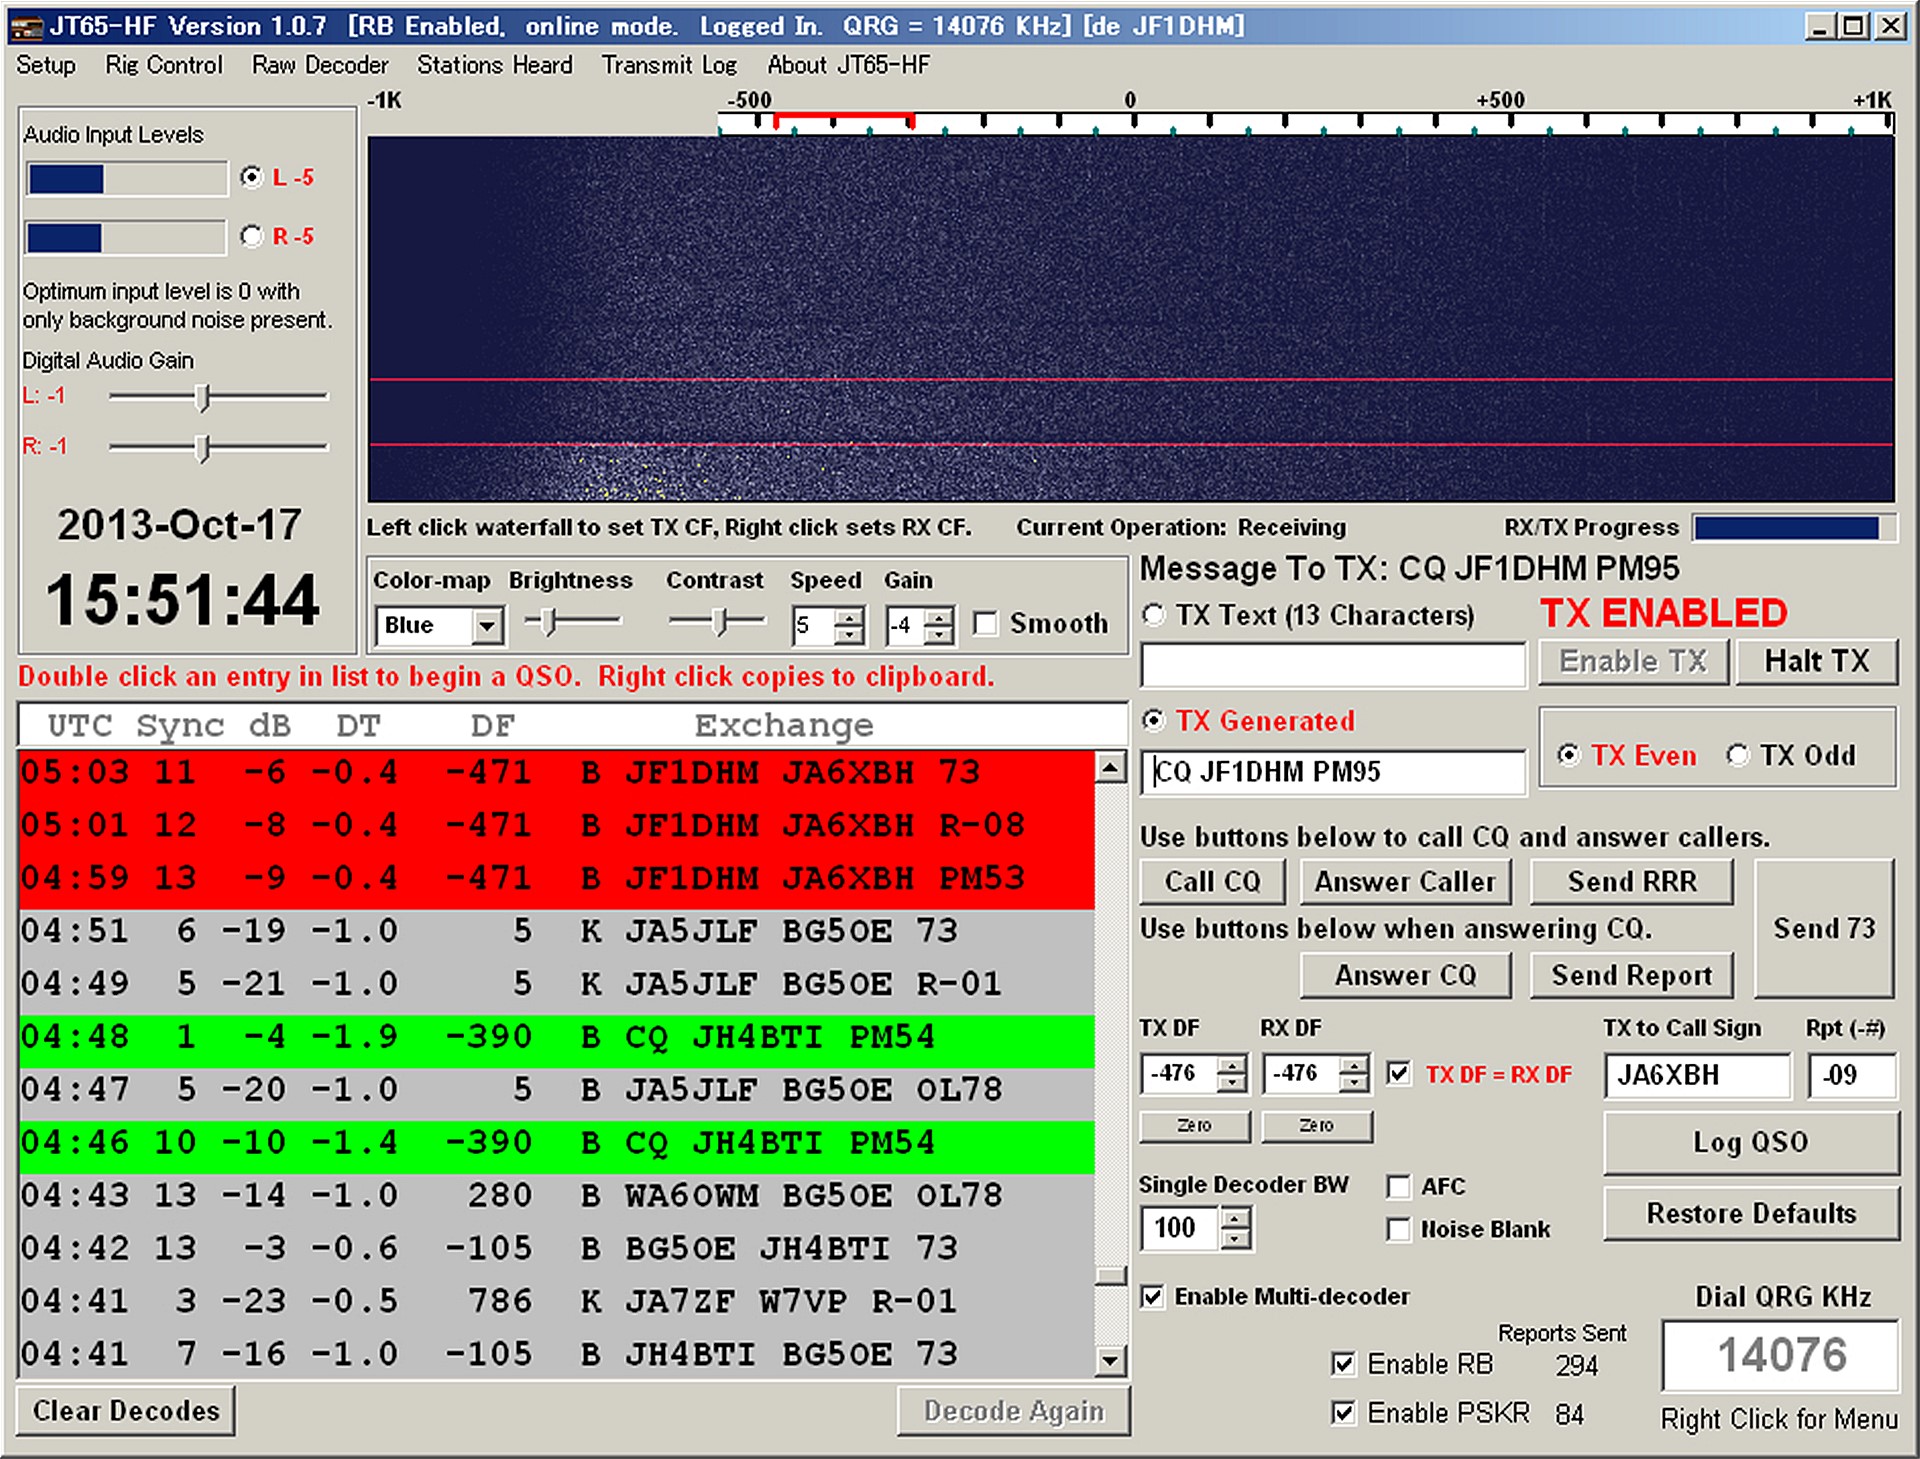Screen dimensions: 1920x1459
Task: Select the 04:41 JA7ZF W7VP R-01 row
Action: coord(557,1302)
